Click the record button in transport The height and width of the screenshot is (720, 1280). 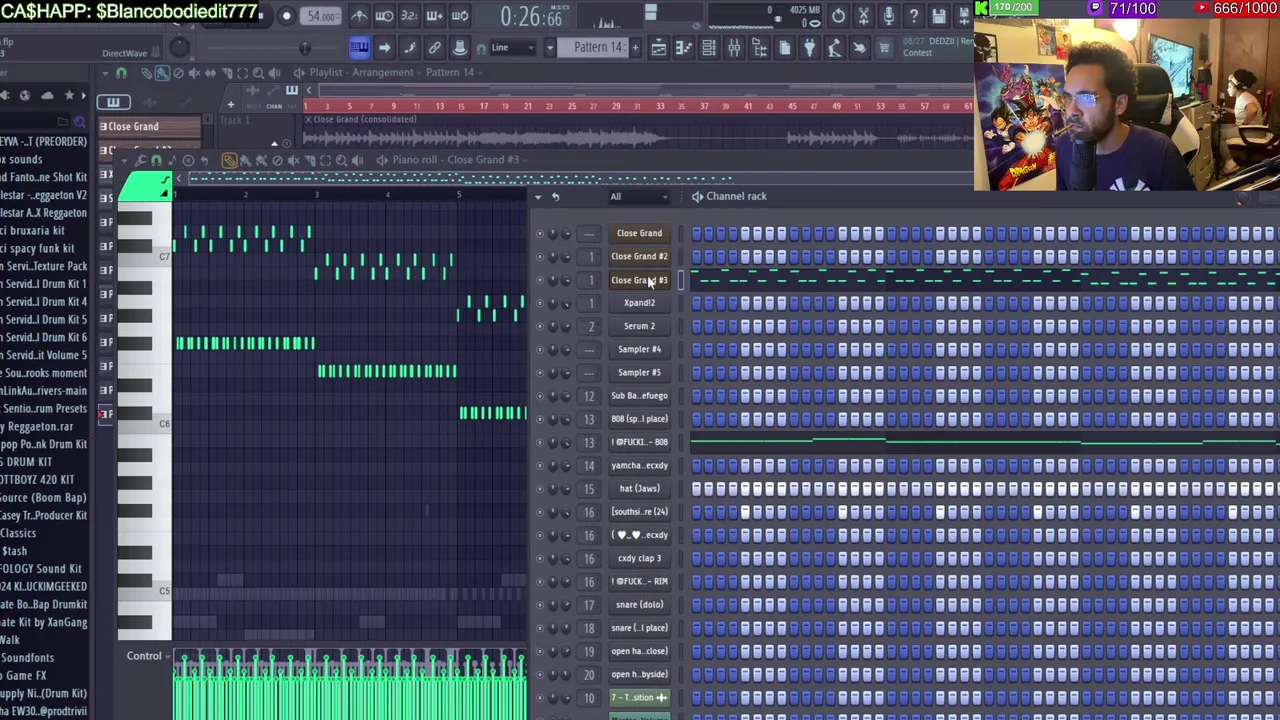[286, 16]
